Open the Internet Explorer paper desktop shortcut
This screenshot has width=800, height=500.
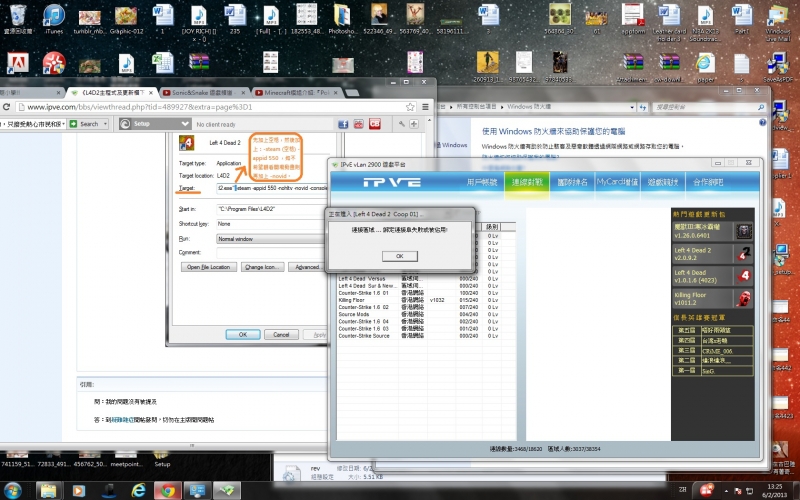[x=706, y=67]
